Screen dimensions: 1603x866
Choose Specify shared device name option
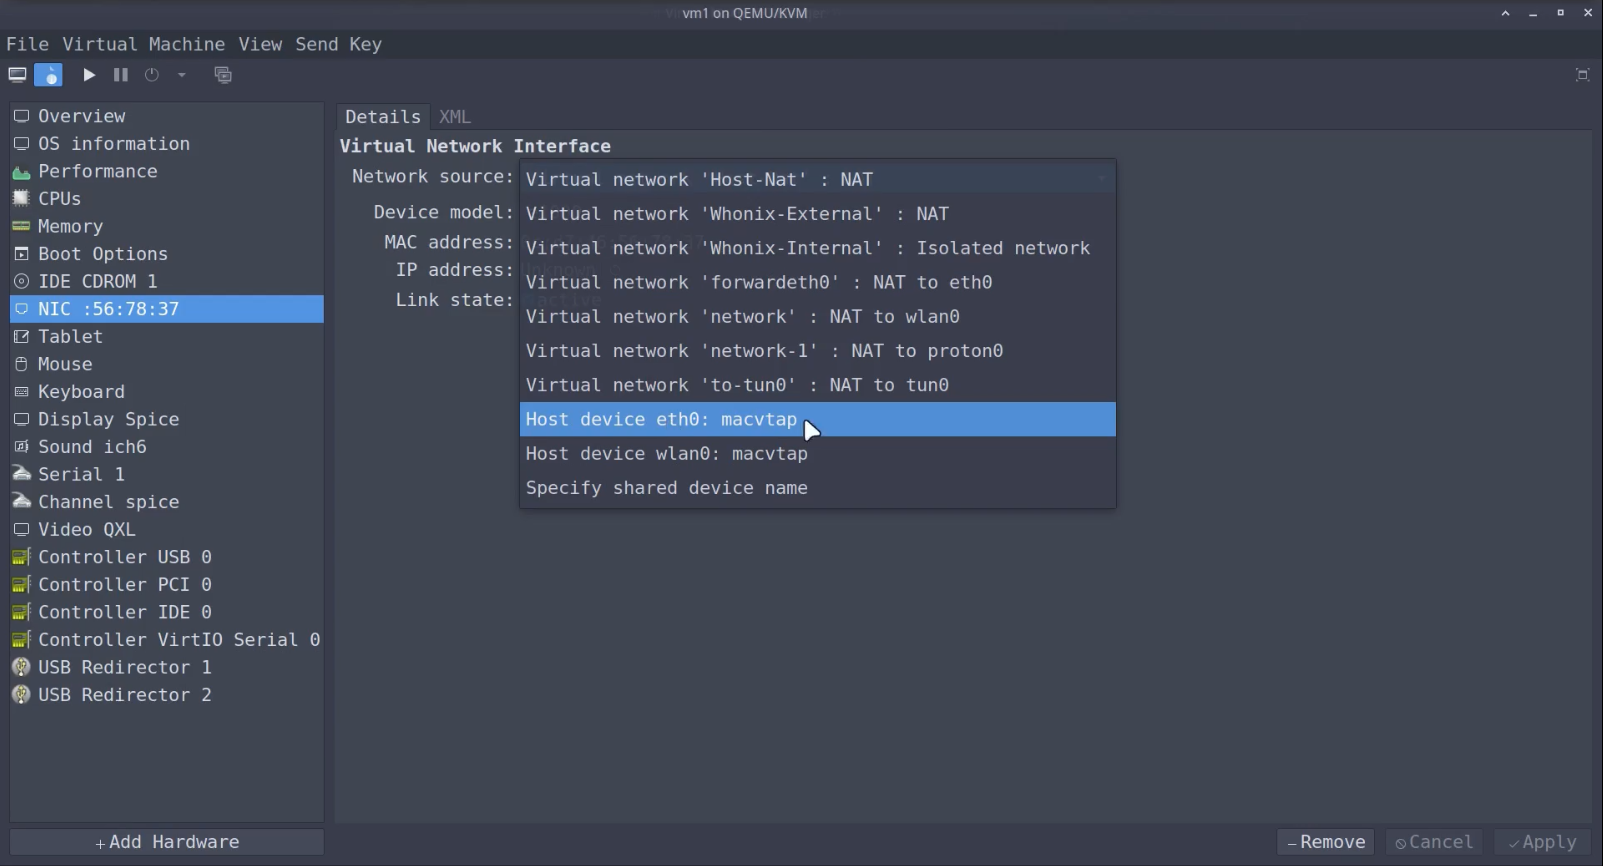[x=818, y=488]
